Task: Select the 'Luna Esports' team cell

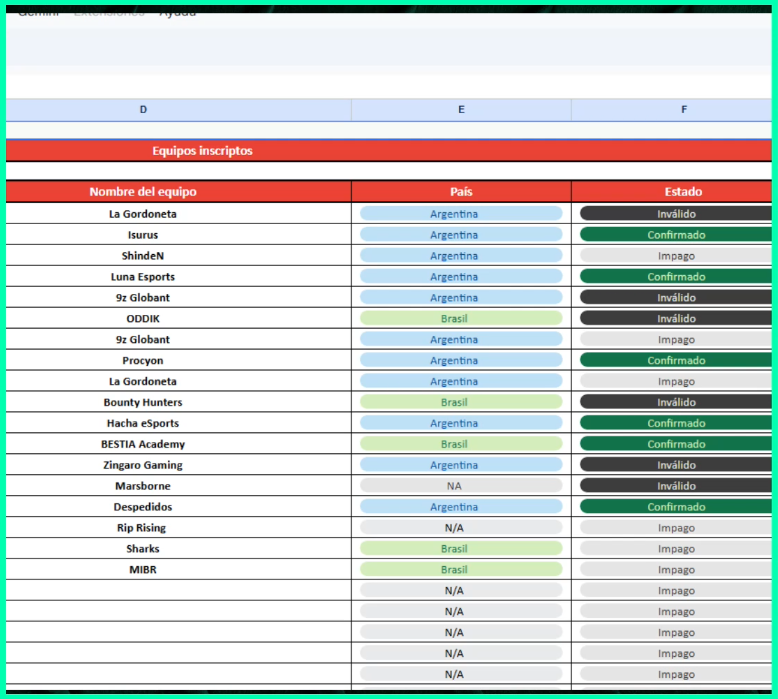Action: [179, 276]
